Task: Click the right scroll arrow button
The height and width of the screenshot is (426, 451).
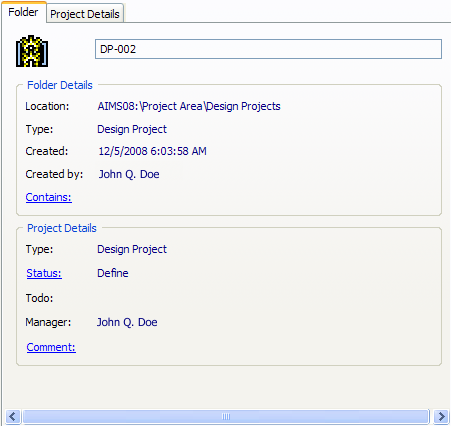Action: tap(442, 416)
